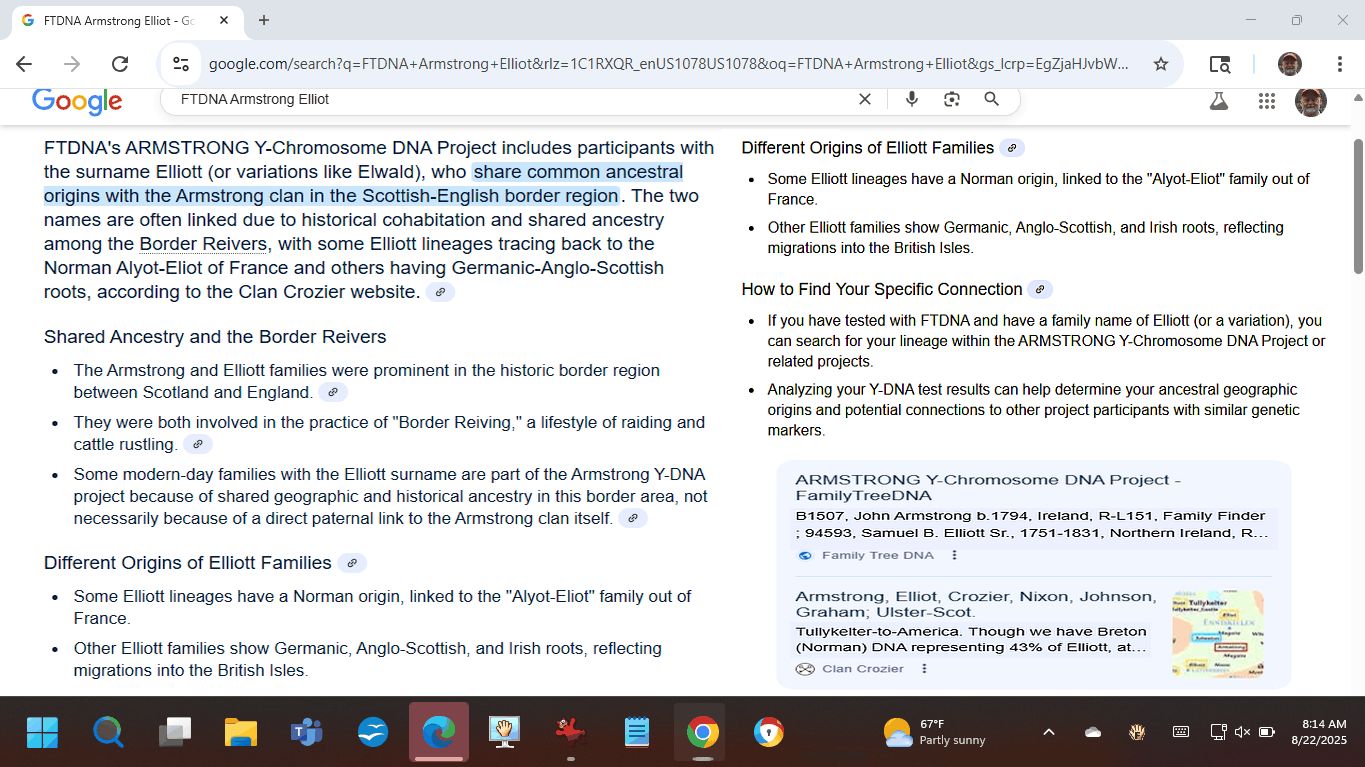Open File Explorer from the taskbar
Screen dimensions: 1365x767
click(241, 733)
